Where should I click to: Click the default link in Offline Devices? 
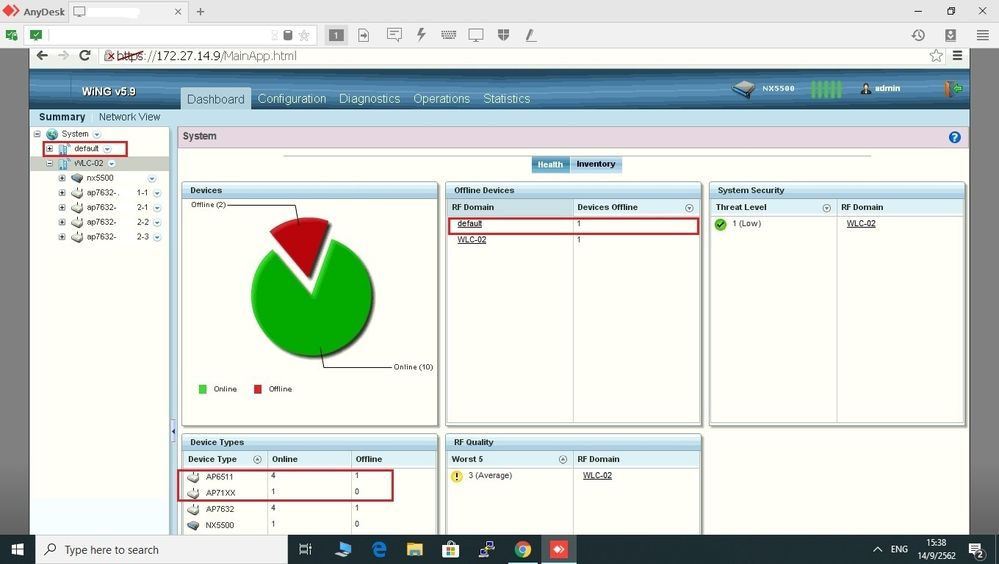click(469, 224)
